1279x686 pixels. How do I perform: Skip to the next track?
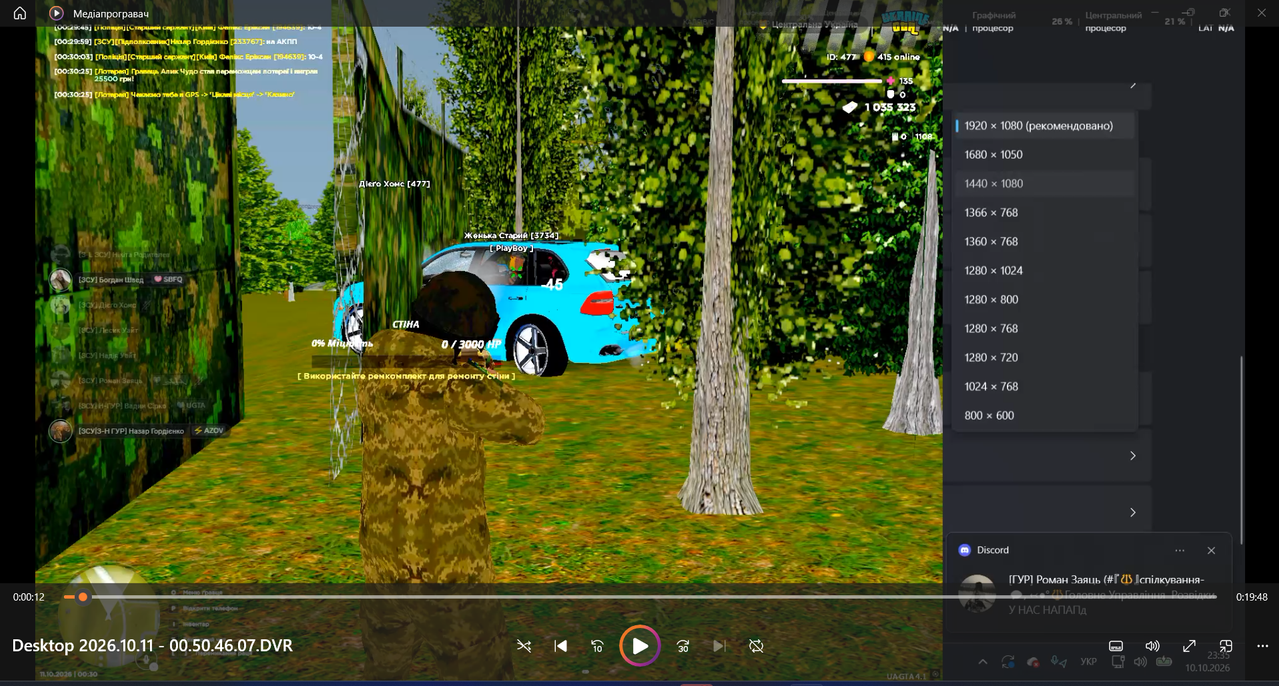(x=719, y=646)
